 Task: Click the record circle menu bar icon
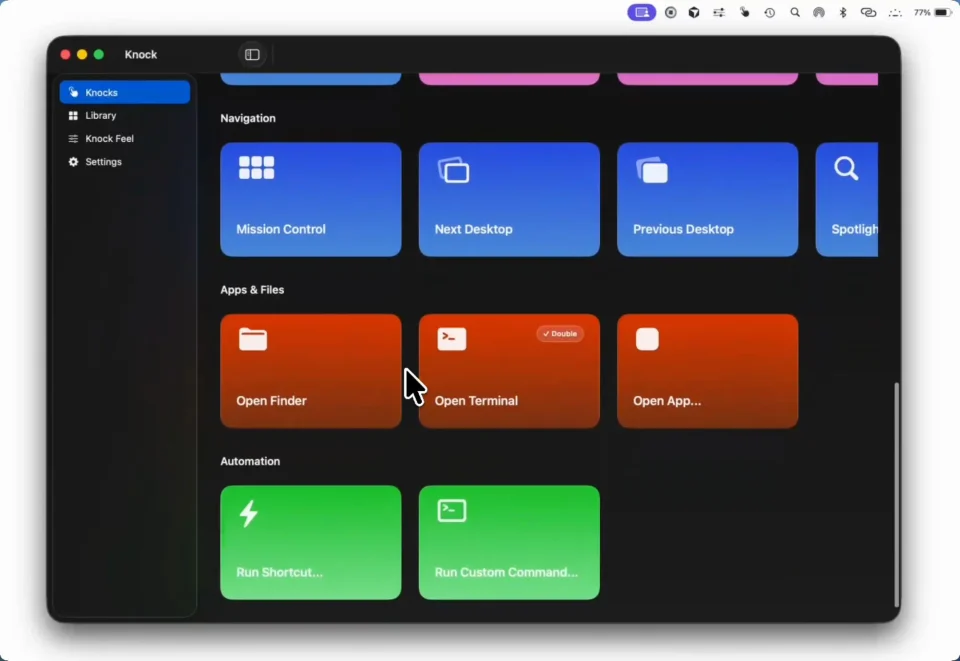tap(670, 12)
